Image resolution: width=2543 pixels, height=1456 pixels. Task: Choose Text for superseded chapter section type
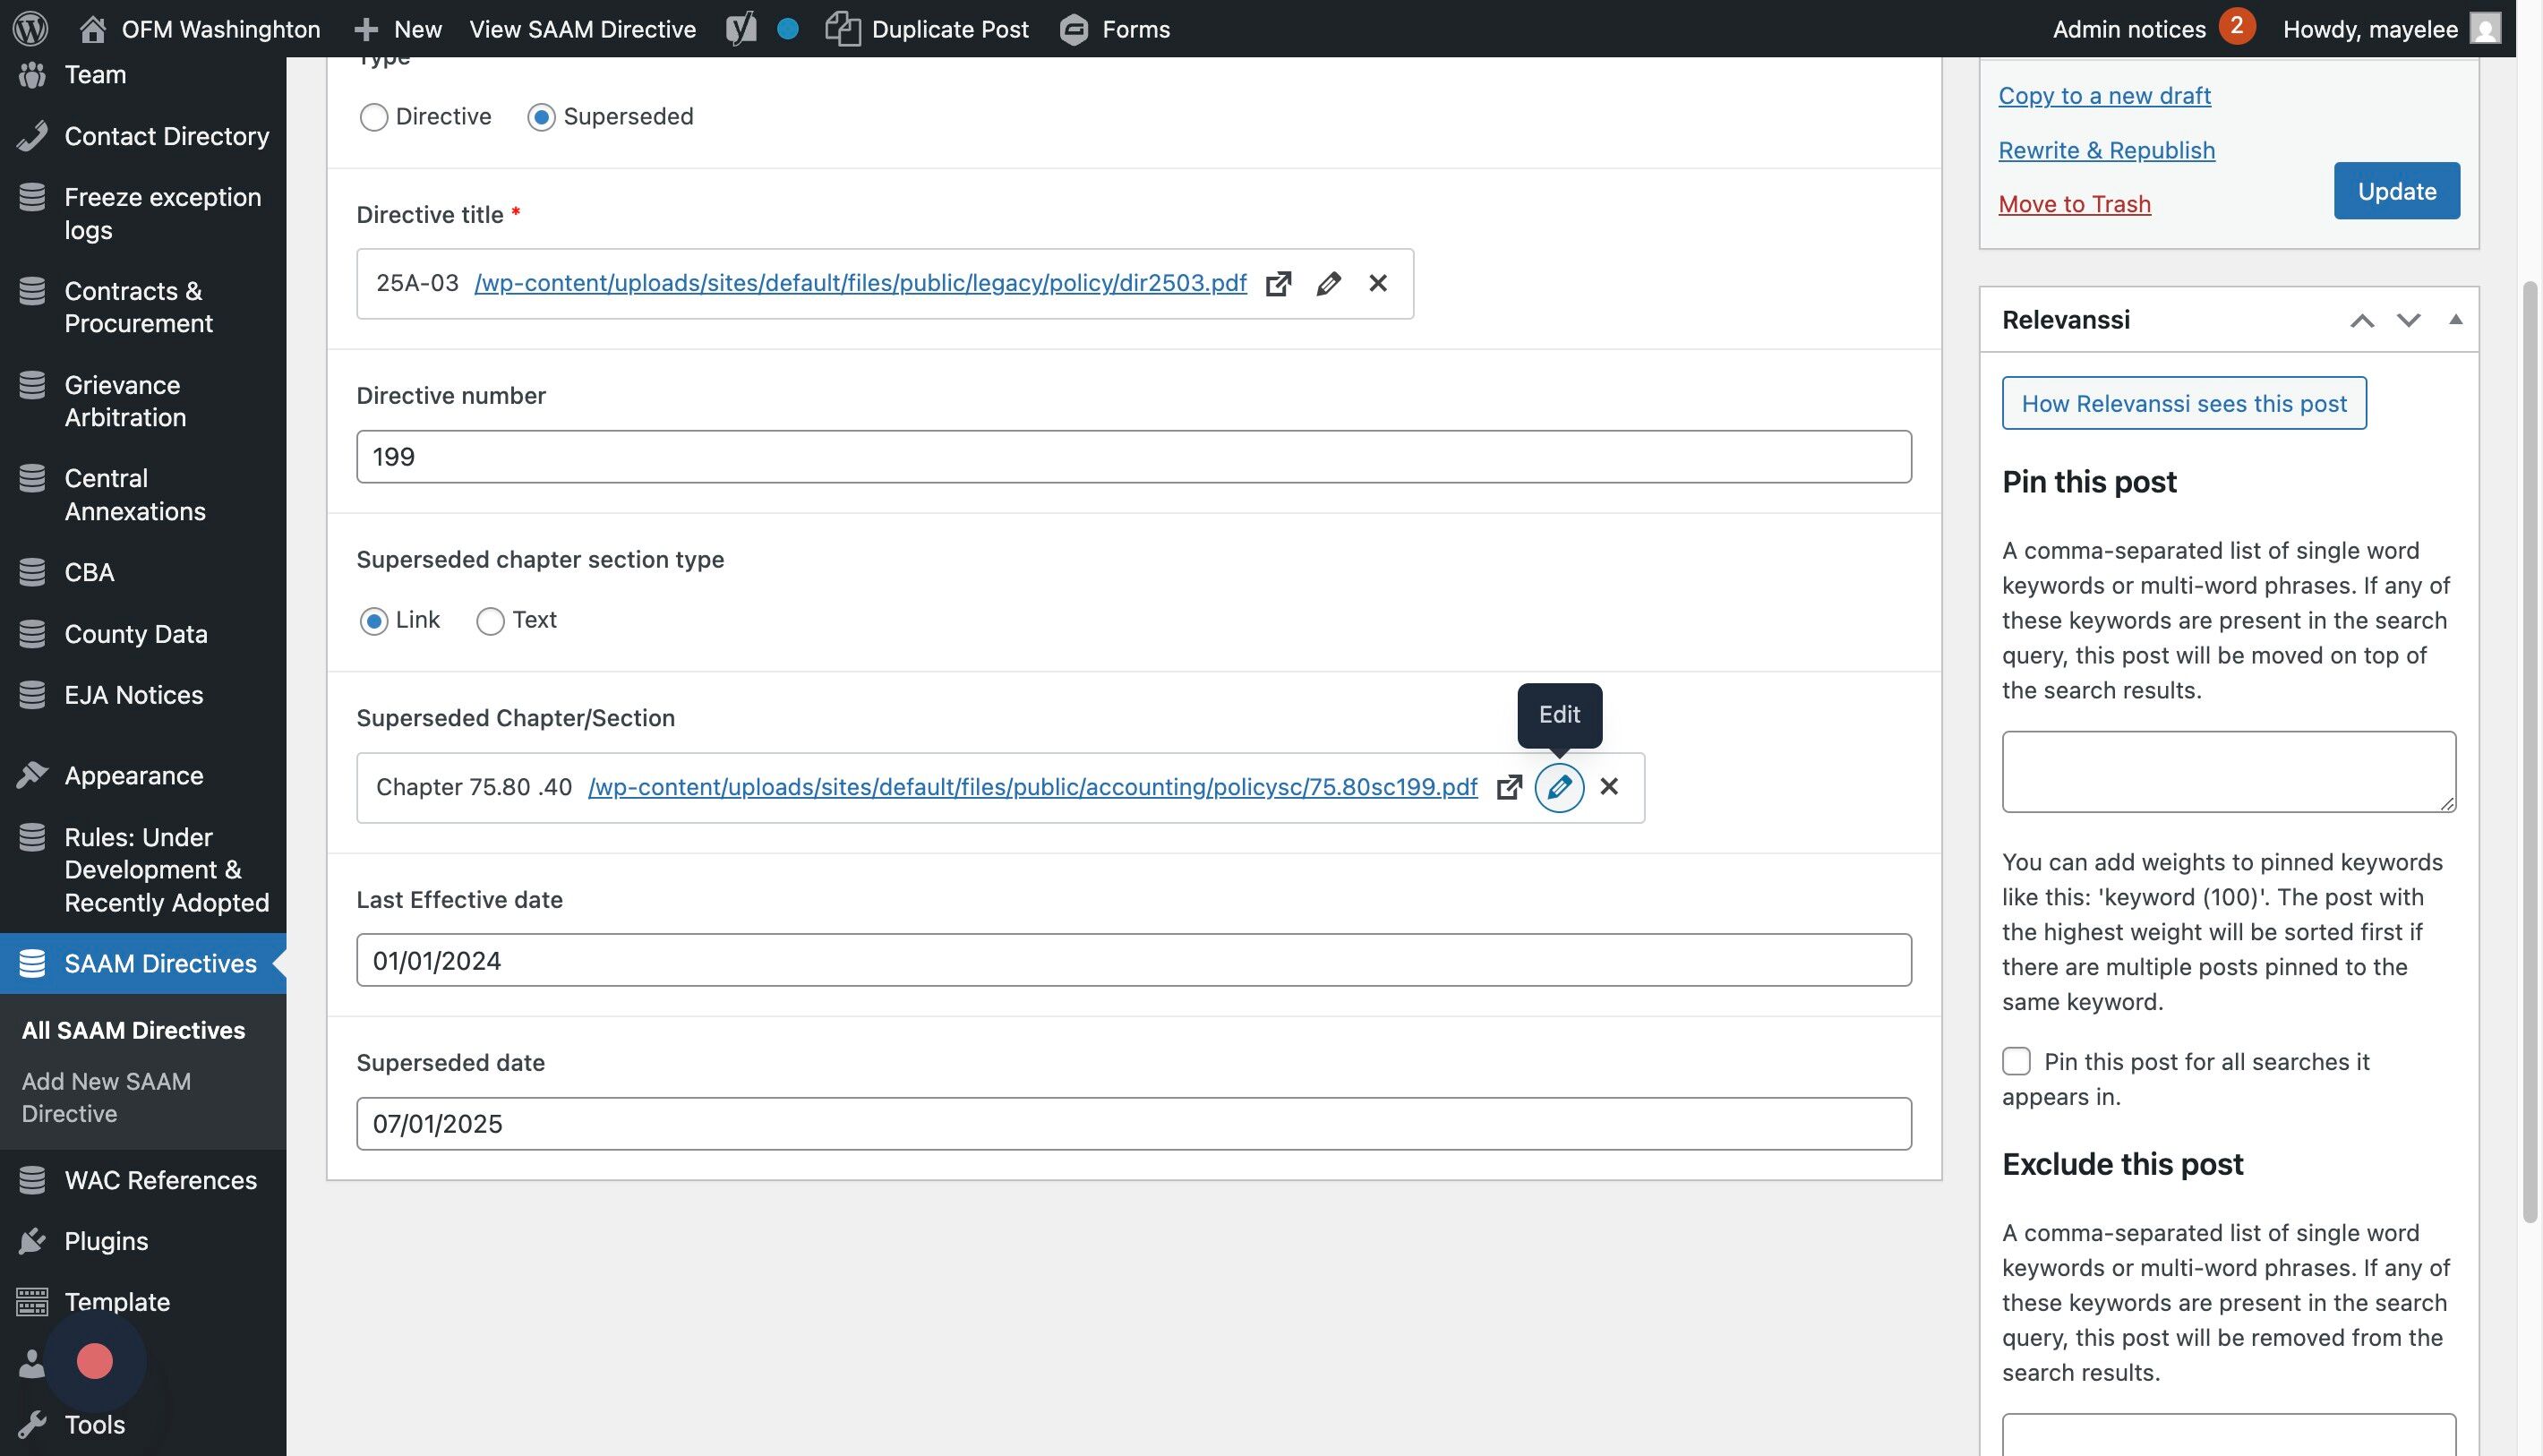pyautogui.click(x=490, y=621)
